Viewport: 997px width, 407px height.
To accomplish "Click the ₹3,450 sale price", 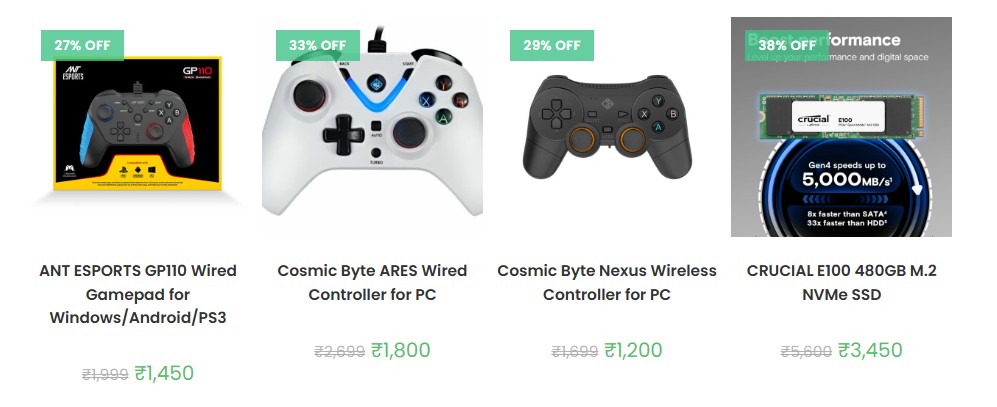I will click(870, 350).
